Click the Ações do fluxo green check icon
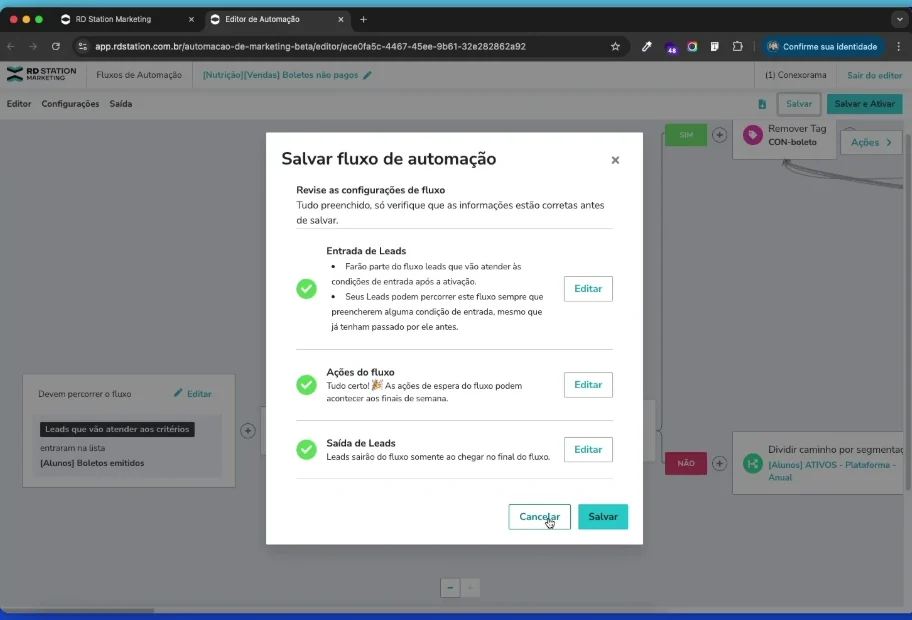 click(x=307, y=384)
